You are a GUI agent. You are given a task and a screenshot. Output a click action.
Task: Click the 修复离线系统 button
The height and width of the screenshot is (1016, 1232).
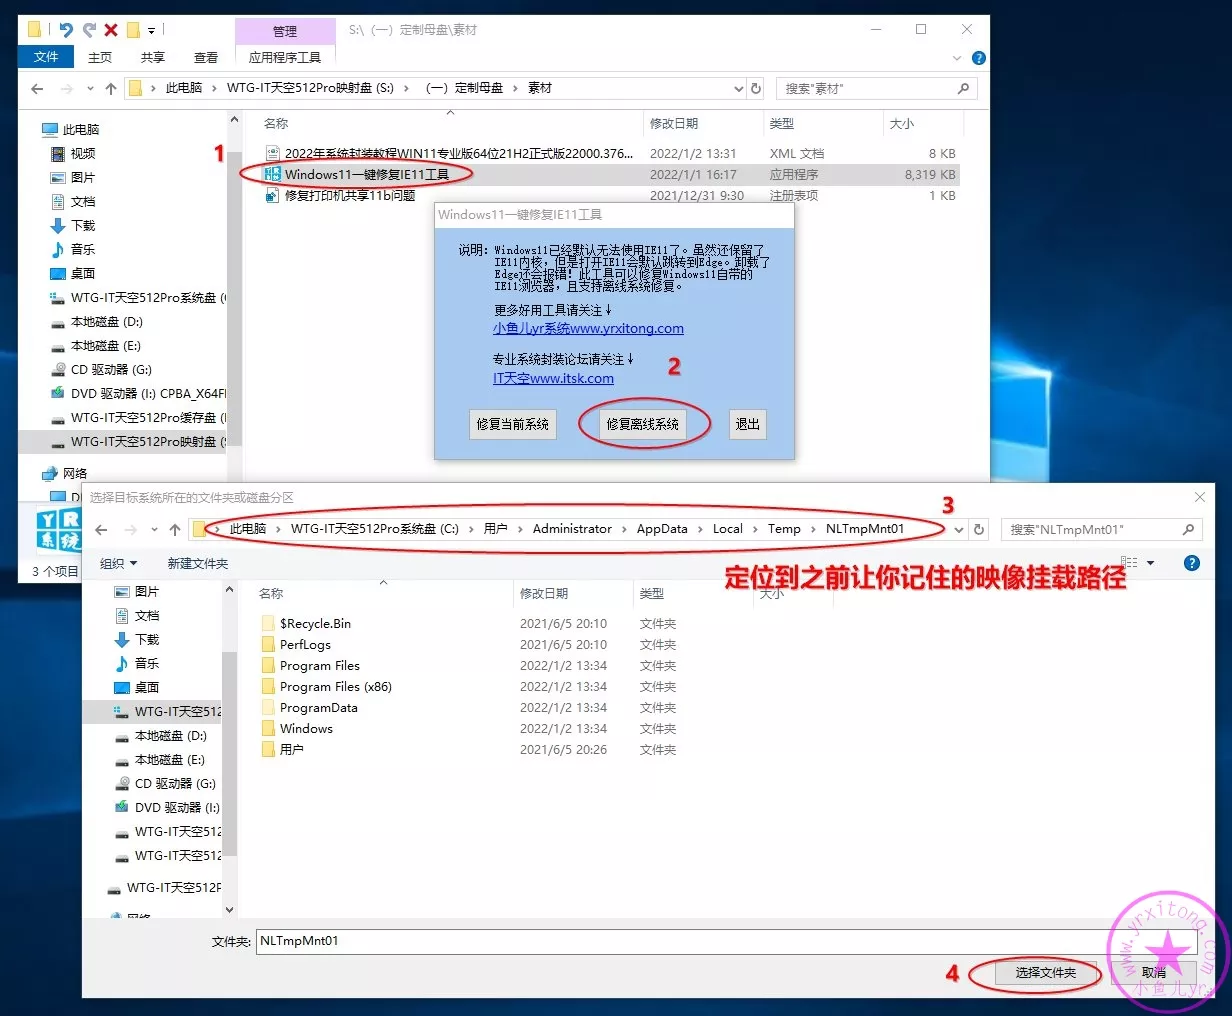tap(643, 424)
